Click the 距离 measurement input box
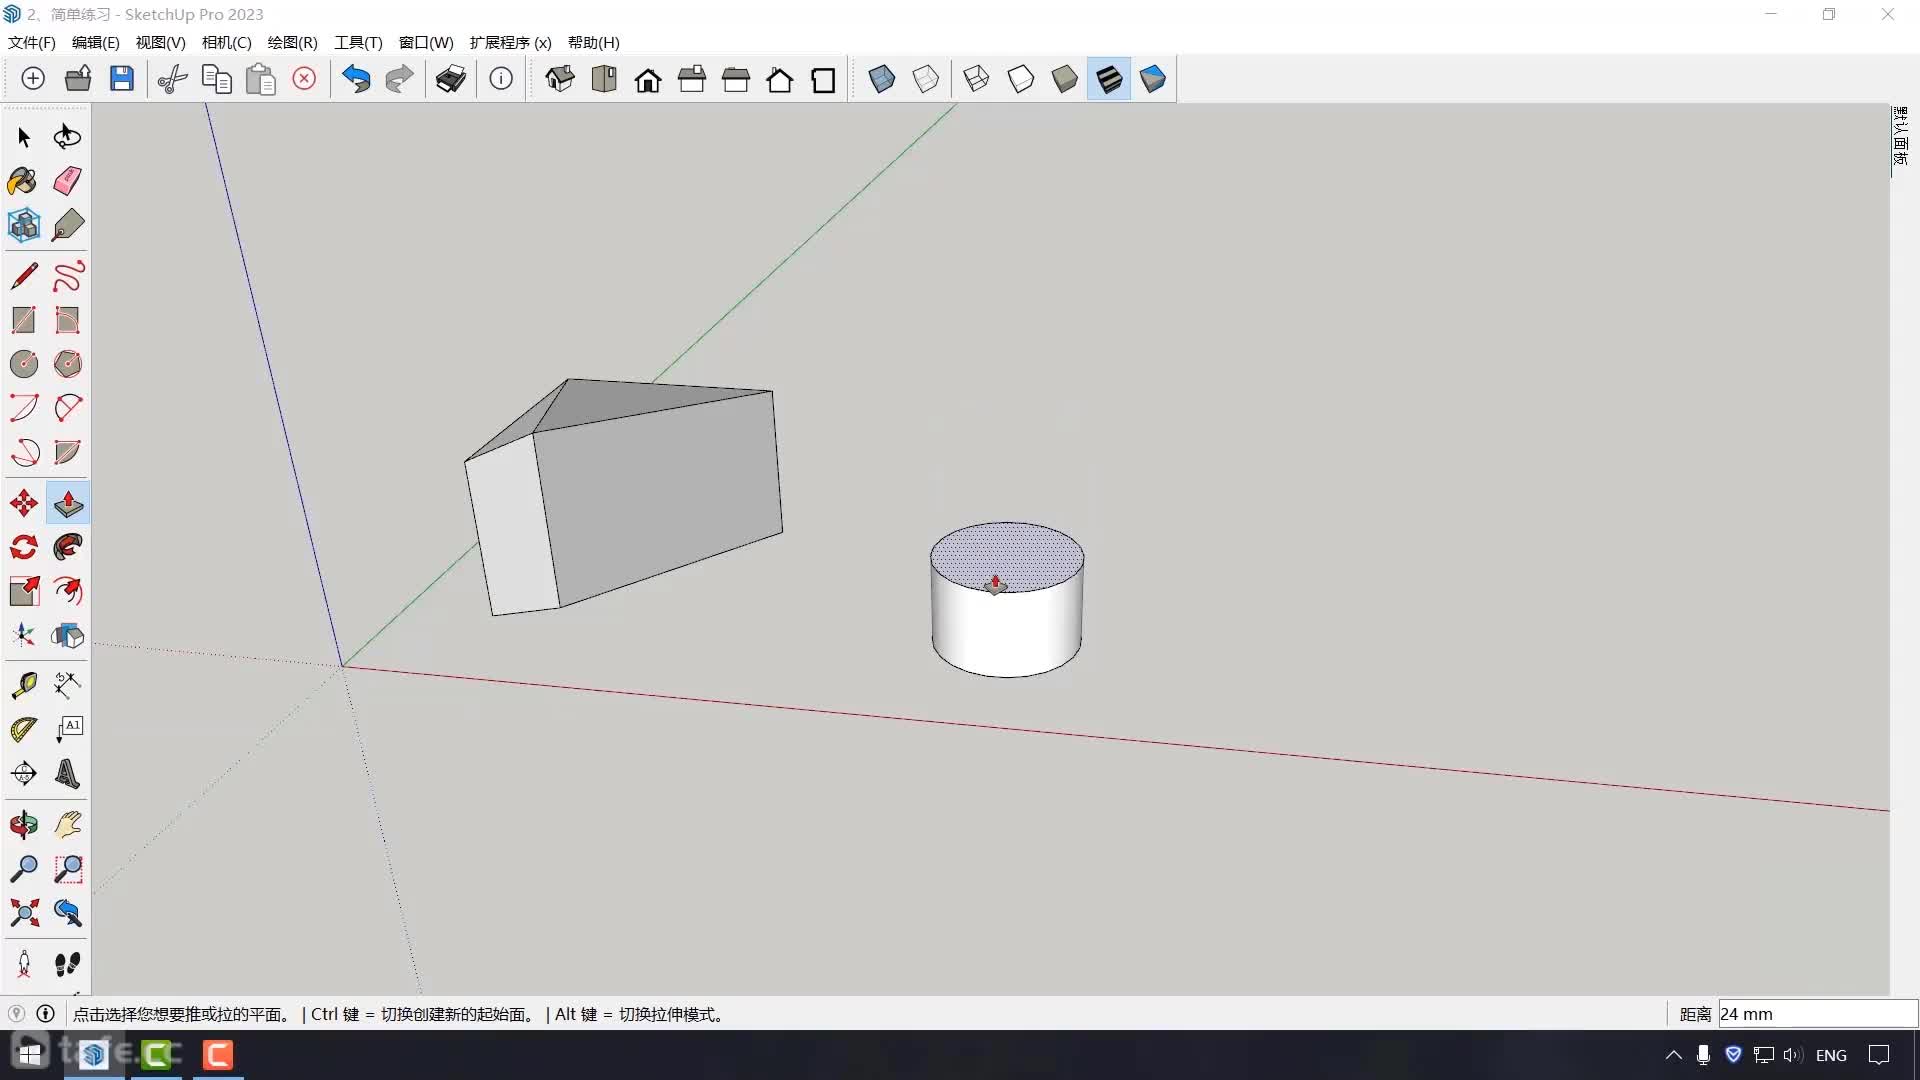The height and width of the screenshot is (1080, 1920). click(1817, 1014)
